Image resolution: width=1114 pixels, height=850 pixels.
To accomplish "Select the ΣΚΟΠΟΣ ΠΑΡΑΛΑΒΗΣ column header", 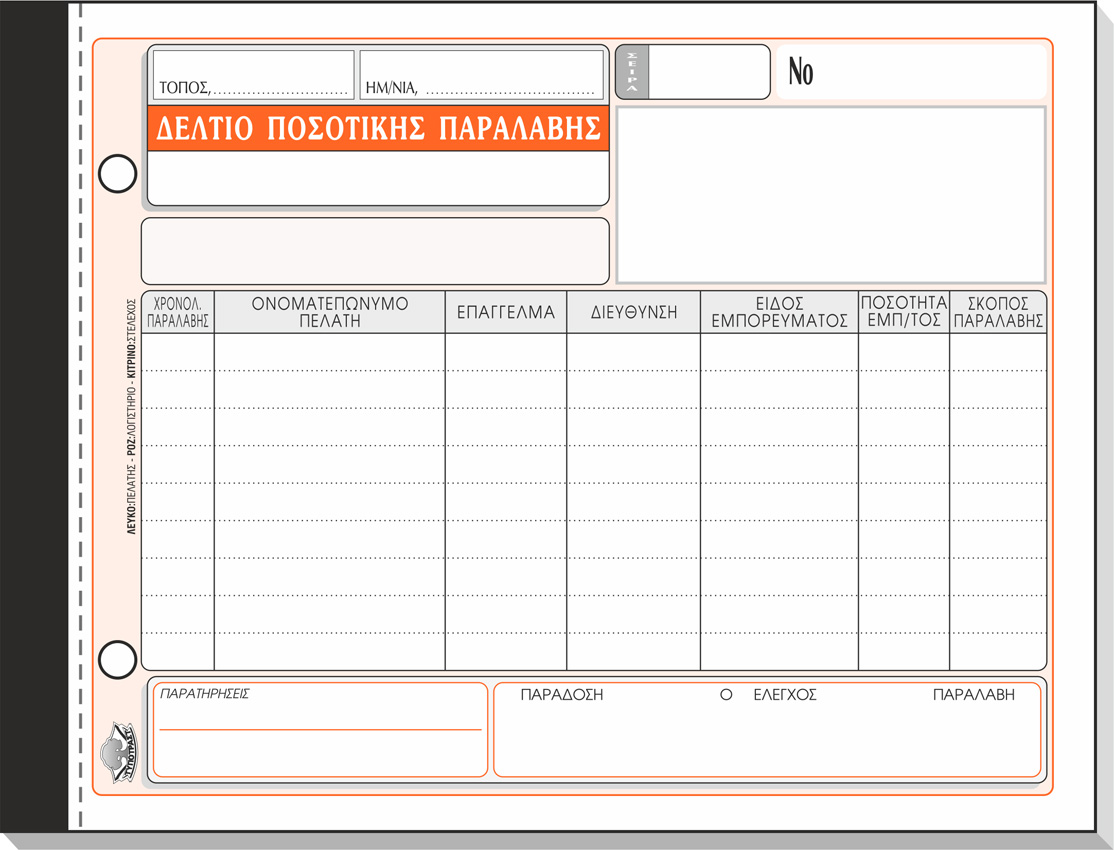I will pyautogui.click(x=998, y=312).
